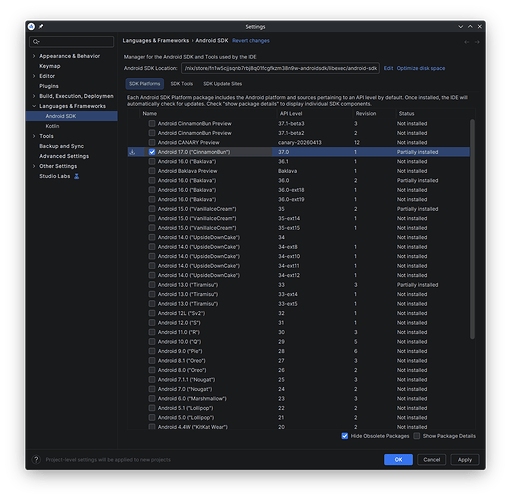Check Android 13.0 ("Tiramisu") API 33 checkbox
The height and width of the screenshot is (500, 510).
click(x=152, y=285)
